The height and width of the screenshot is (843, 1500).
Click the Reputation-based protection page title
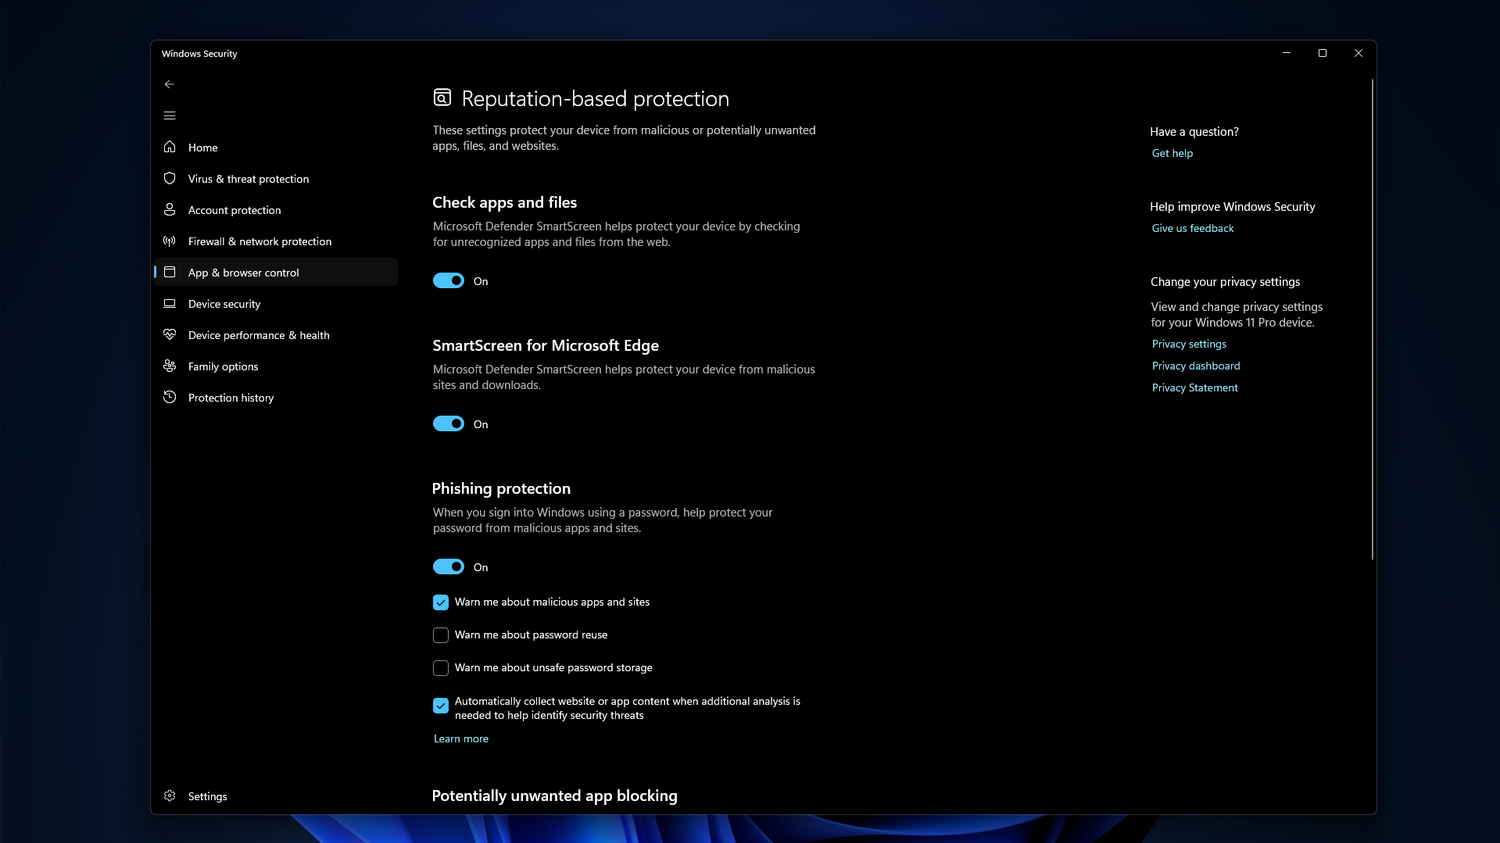[x=595, y=99]
